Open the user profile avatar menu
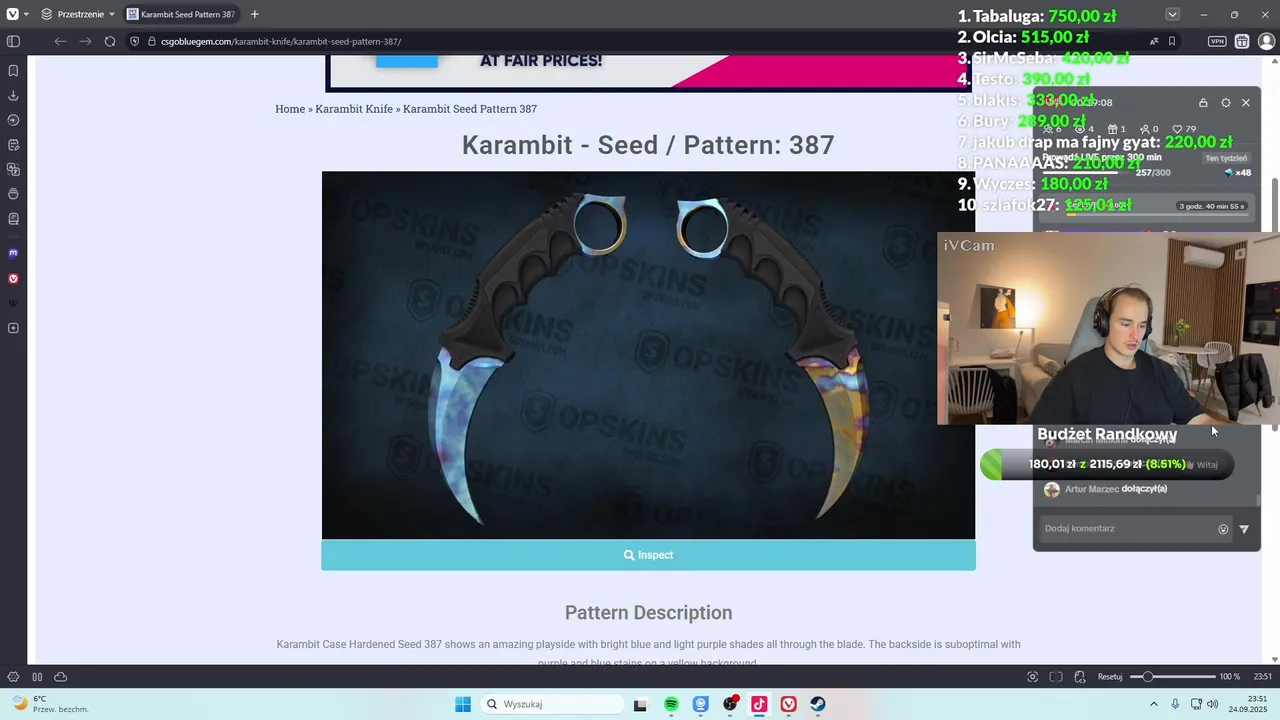This screenshot has height=720, width=1280. pyautogui.click(x=1266, y=41)
